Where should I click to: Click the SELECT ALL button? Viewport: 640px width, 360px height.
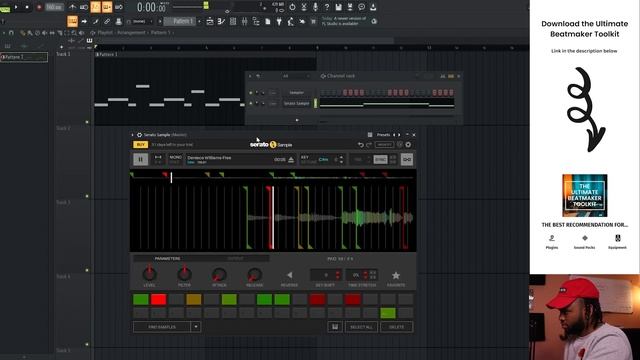[361, 327]
